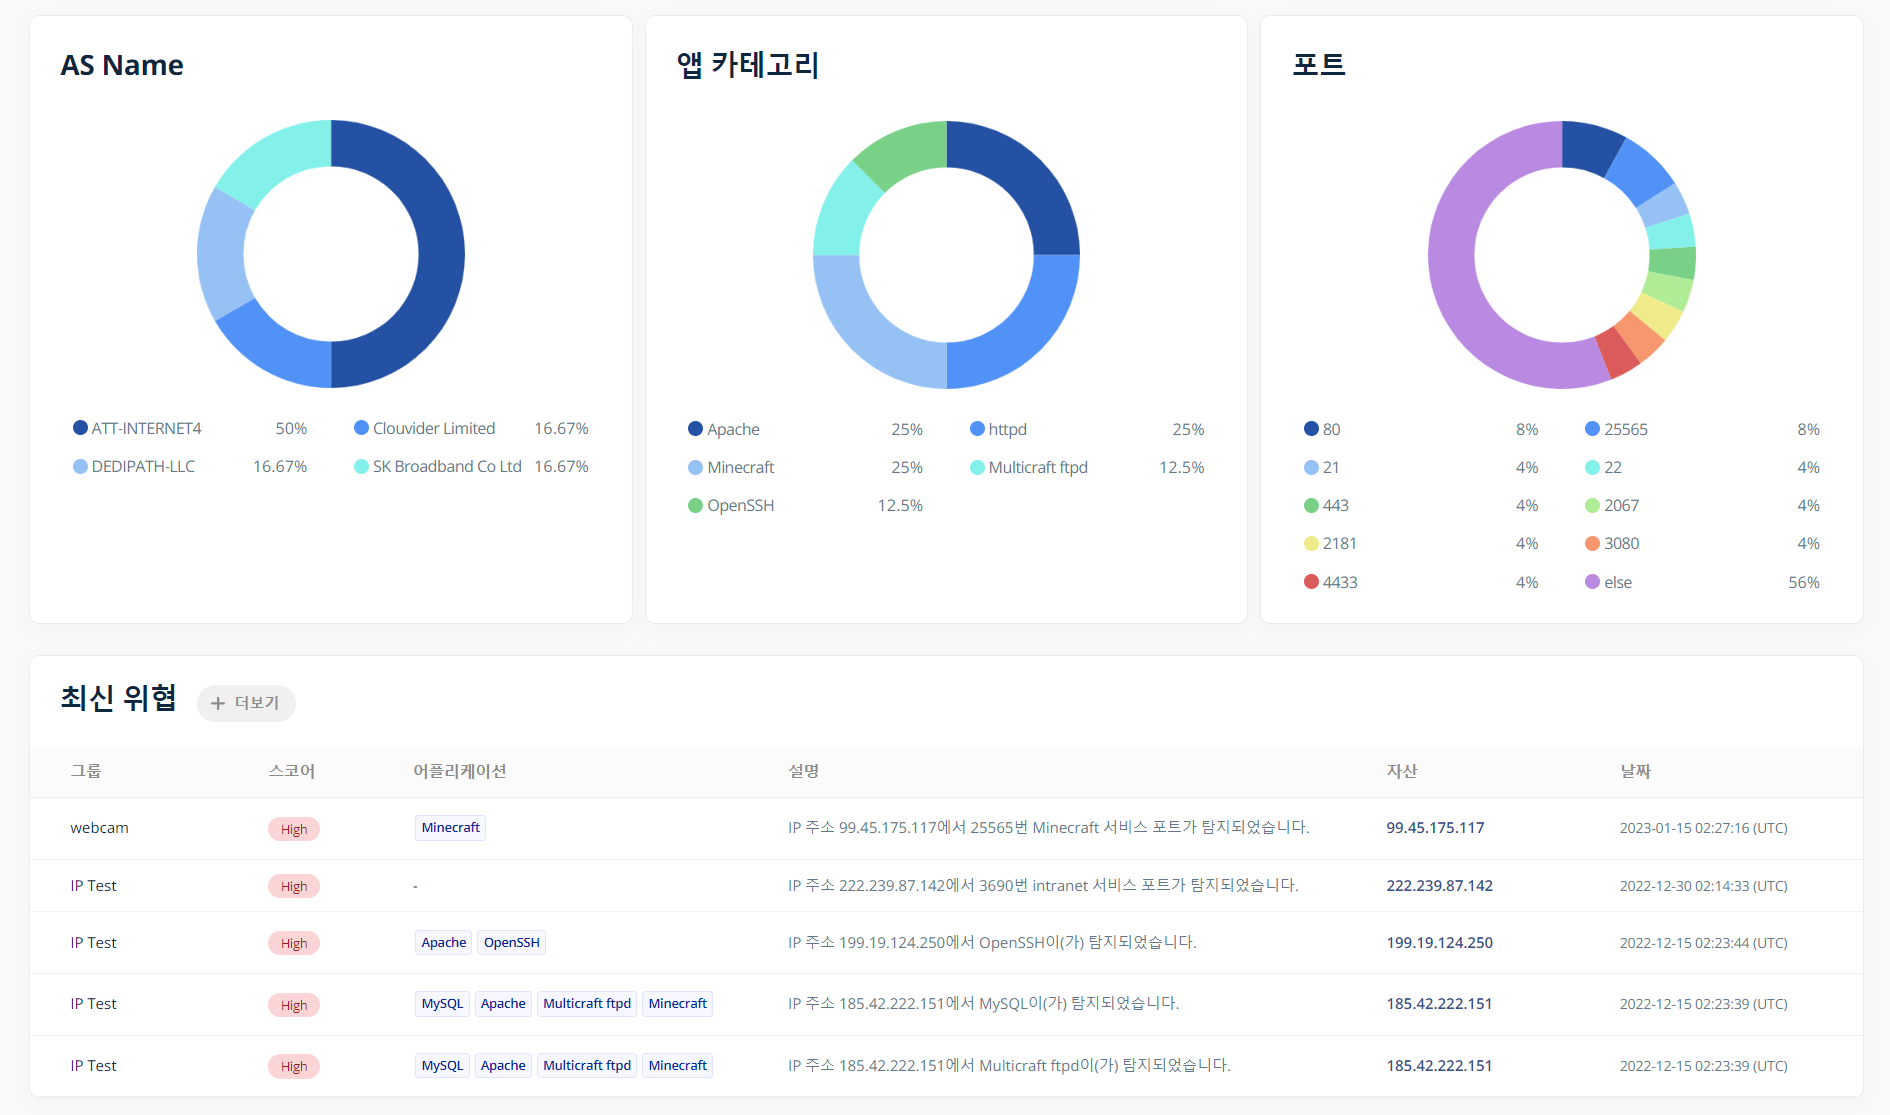
Task: Click port 25565 legend dot
Action: [x=1592, y=429]
